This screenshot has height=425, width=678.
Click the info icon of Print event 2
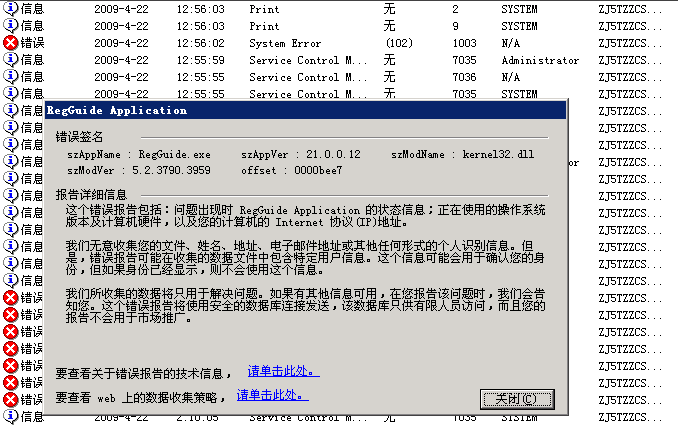tap(10, 9)
